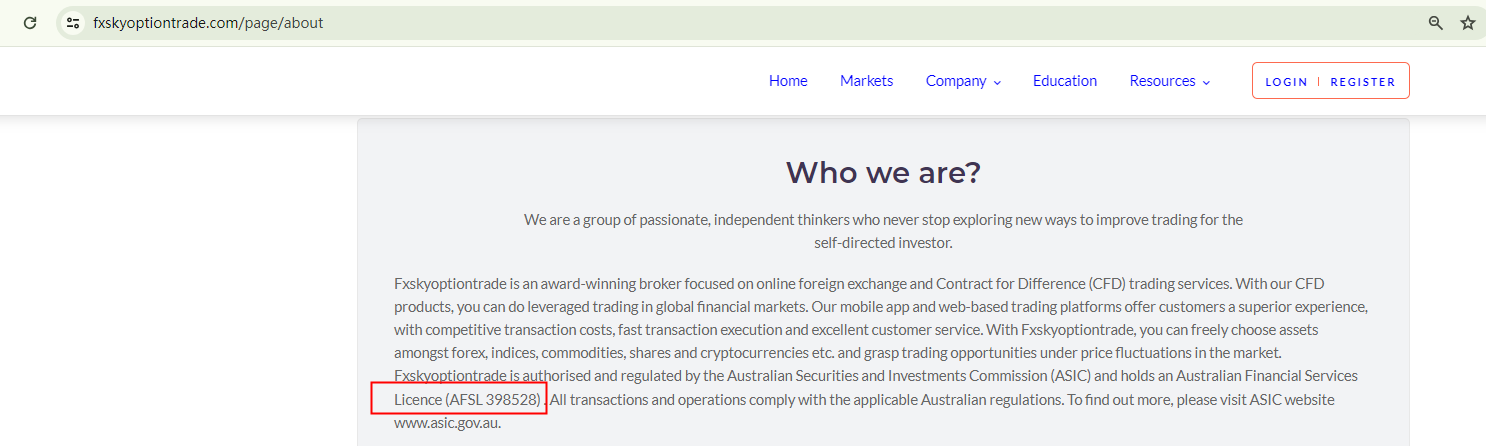The height and width of the screenshot is (446, 1486).
Task: Go to the Home page
Action: [788, 81]
